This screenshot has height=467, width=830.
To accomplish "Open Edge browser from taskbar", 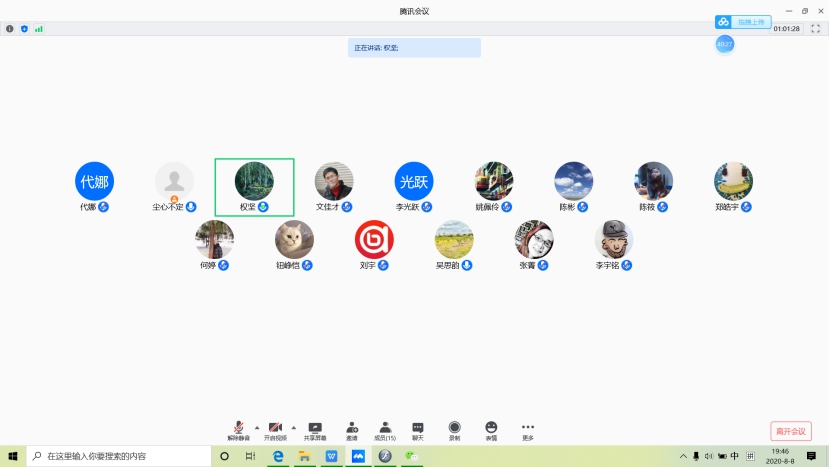I will click(278, 456).
